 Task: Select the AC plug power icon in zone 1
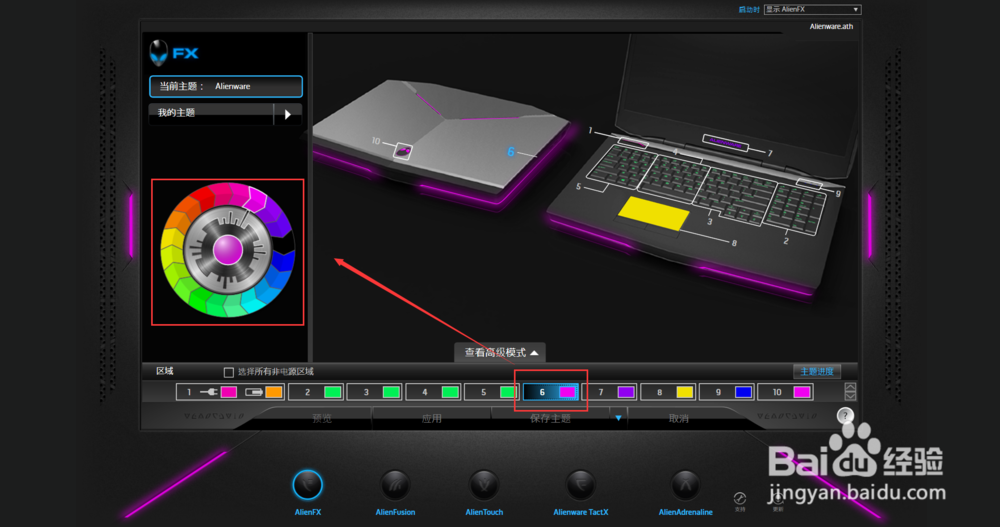click(x=209, y=392)
